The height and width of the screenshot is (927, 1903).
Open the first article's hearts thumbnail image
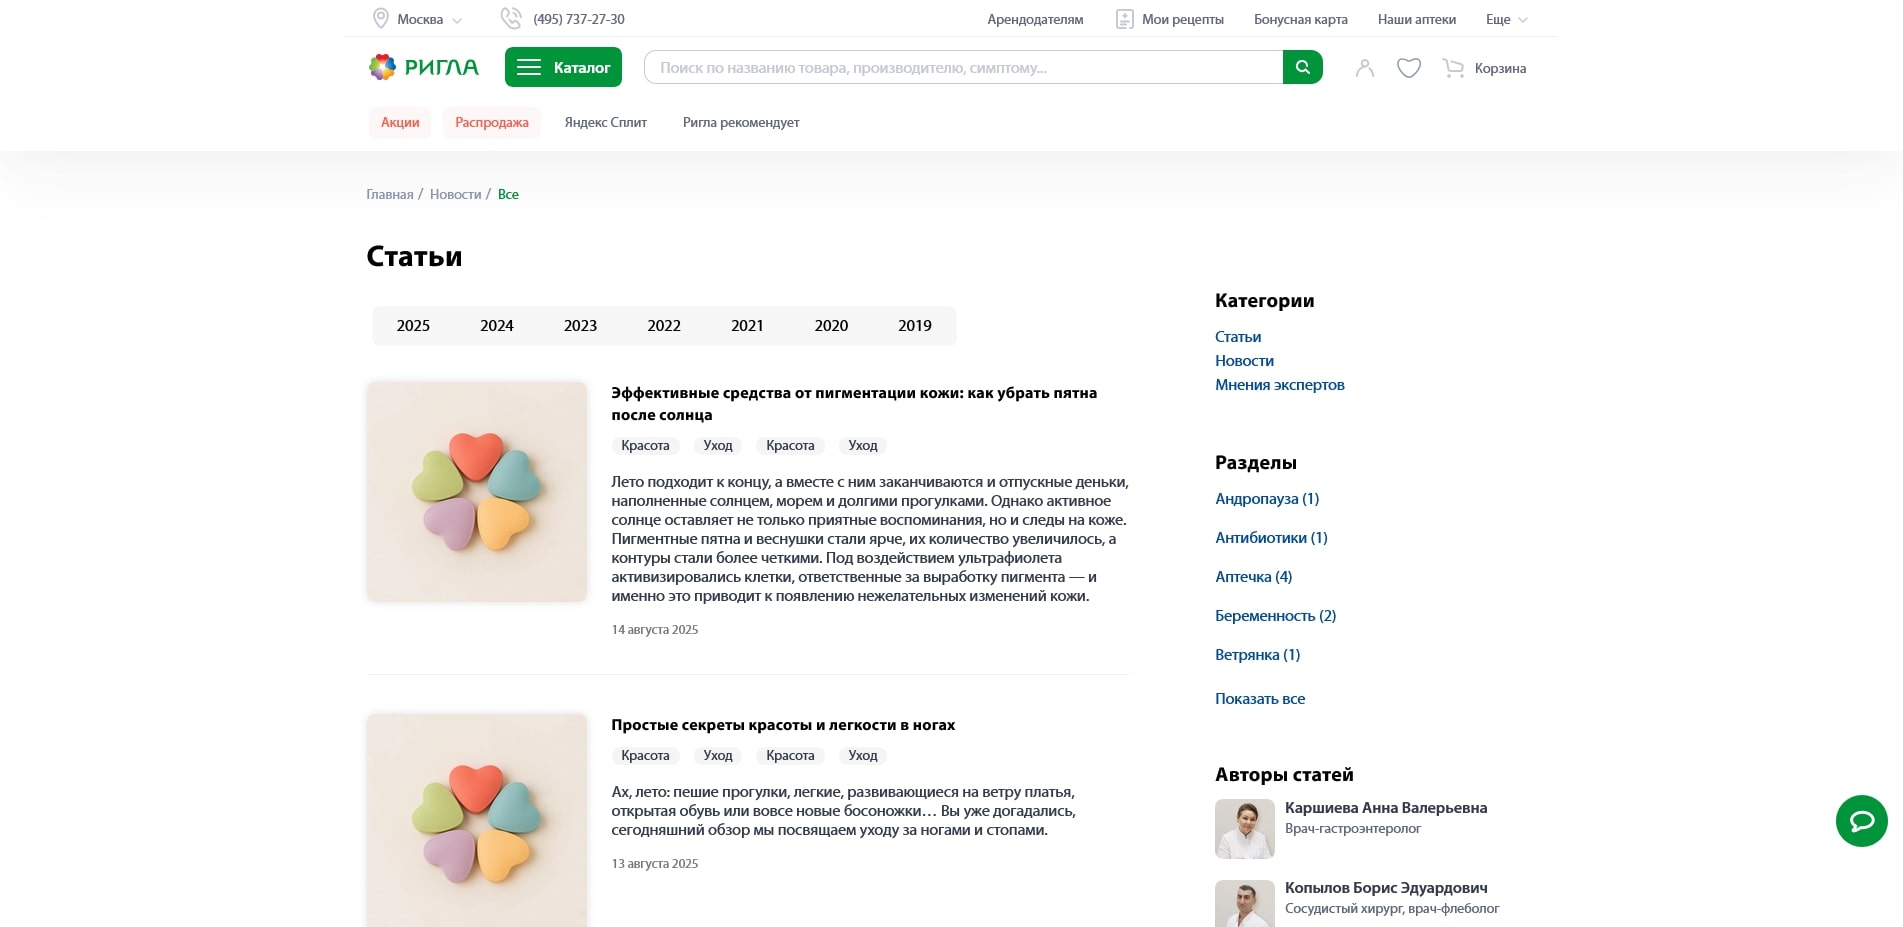click(x=477, y=491)
